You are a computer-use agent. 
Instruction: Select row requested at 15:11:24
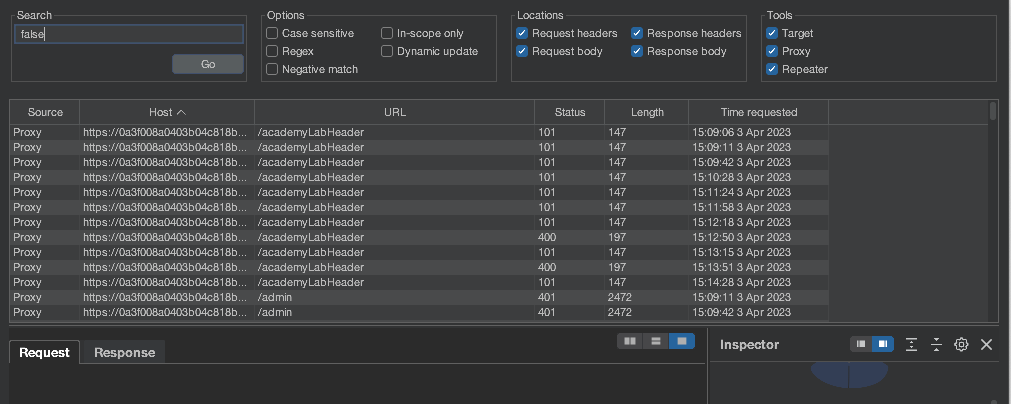coord(419,192)
